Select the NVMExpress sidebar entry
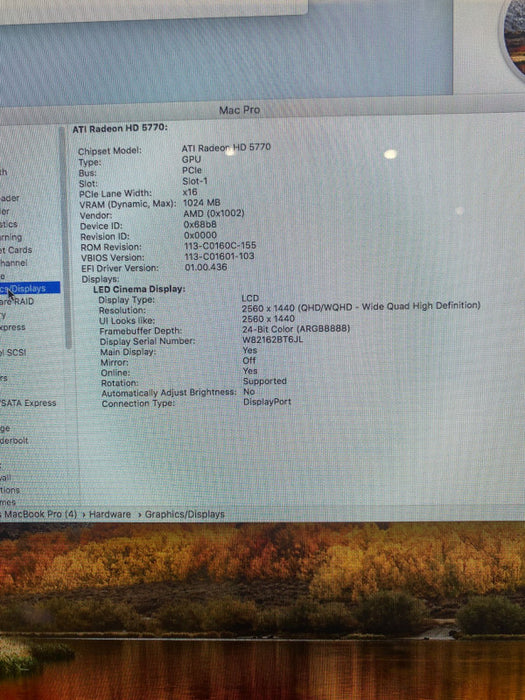Screen dimensions: 525x700 (12, 327)
